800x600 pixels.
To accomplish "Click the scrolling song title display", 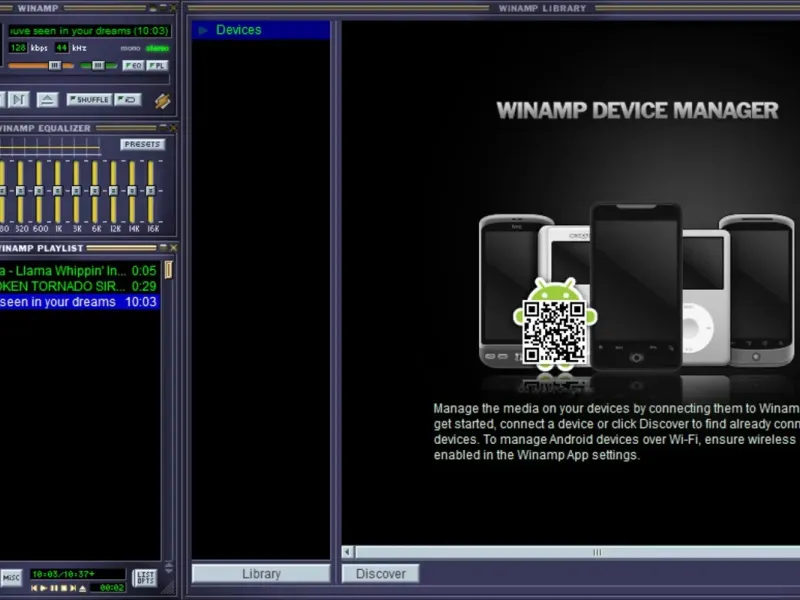I will tap(89, 31).
